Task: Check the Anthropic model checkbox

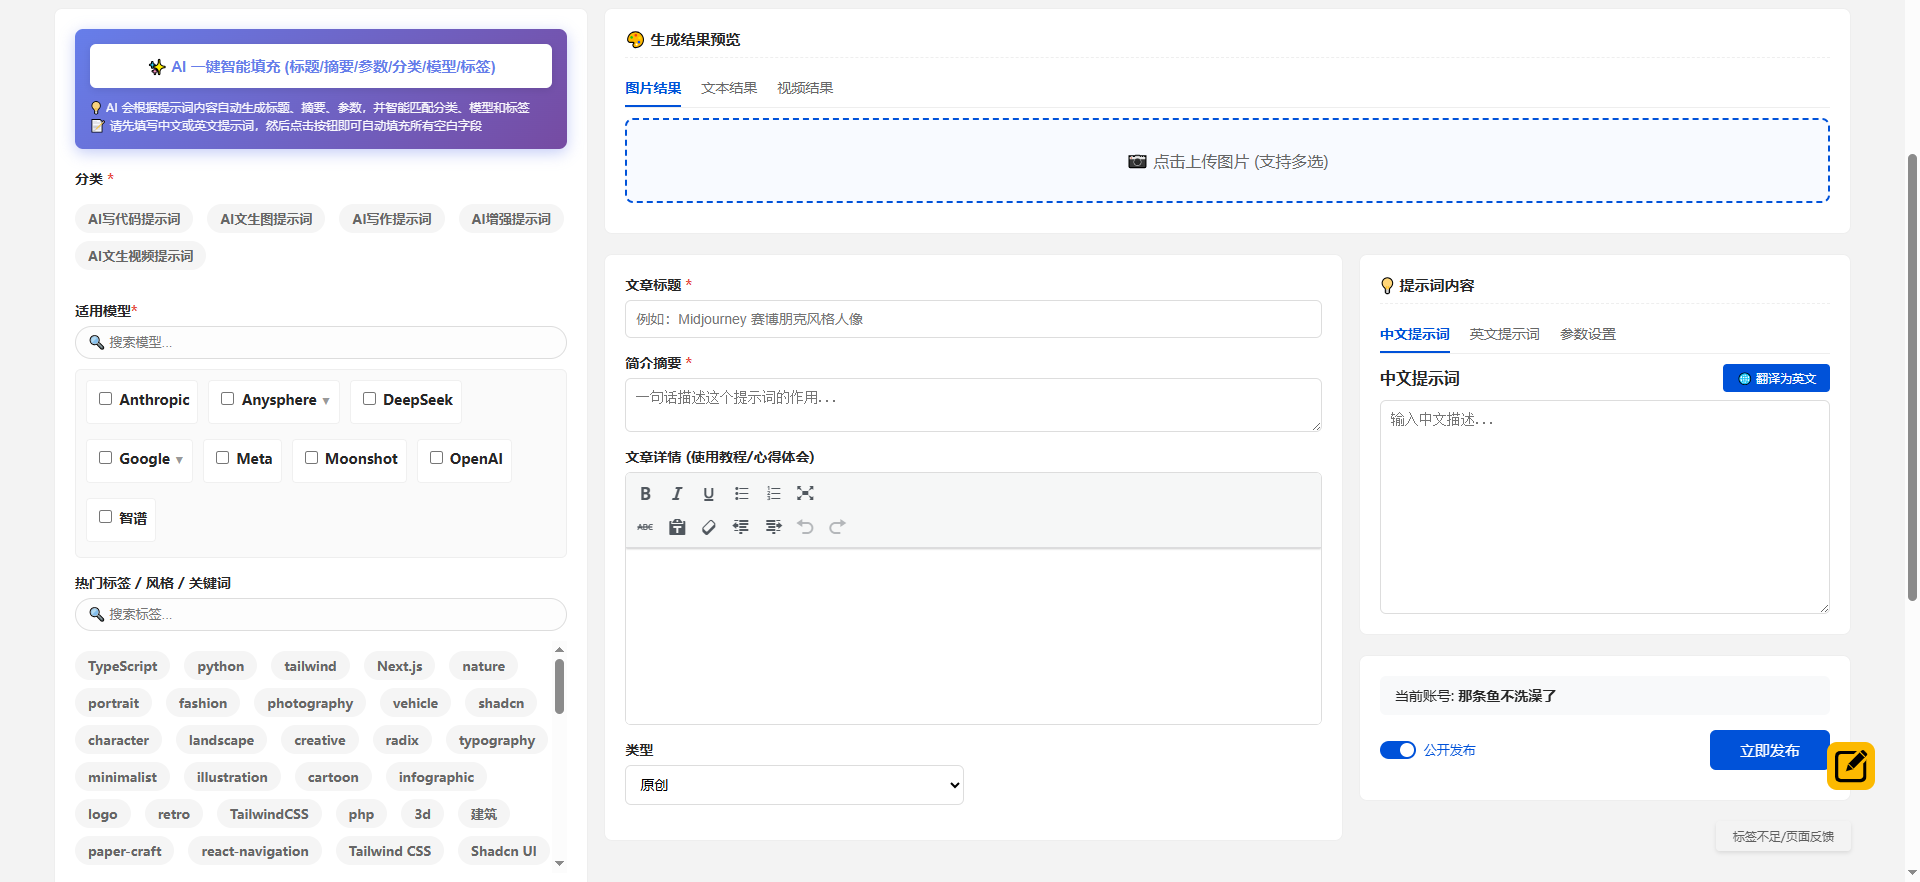Action: [x=106, y=399]
